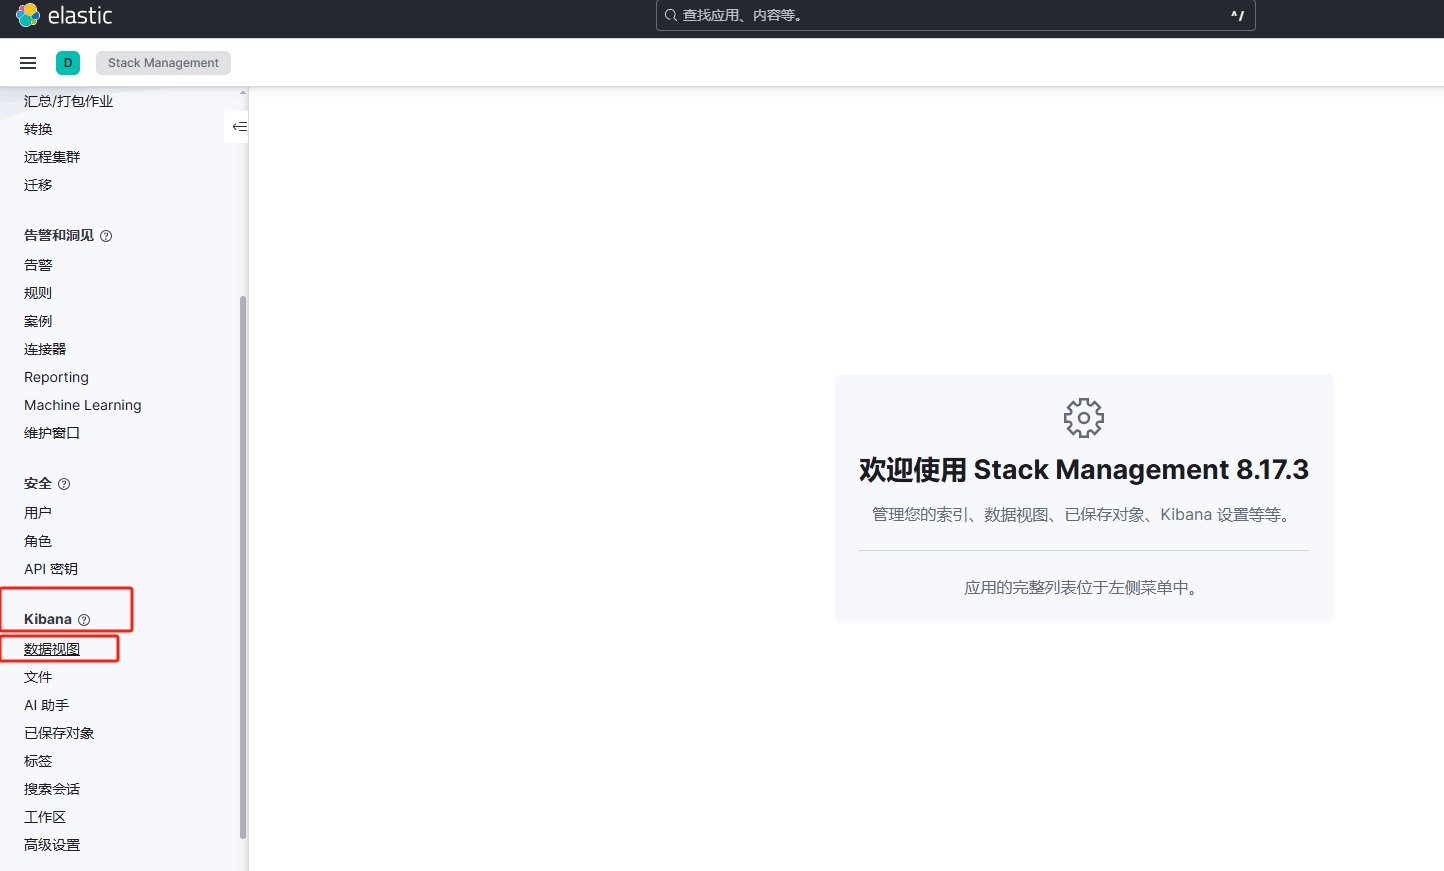Open 汇总/打包作业 in sidebar

68,101
